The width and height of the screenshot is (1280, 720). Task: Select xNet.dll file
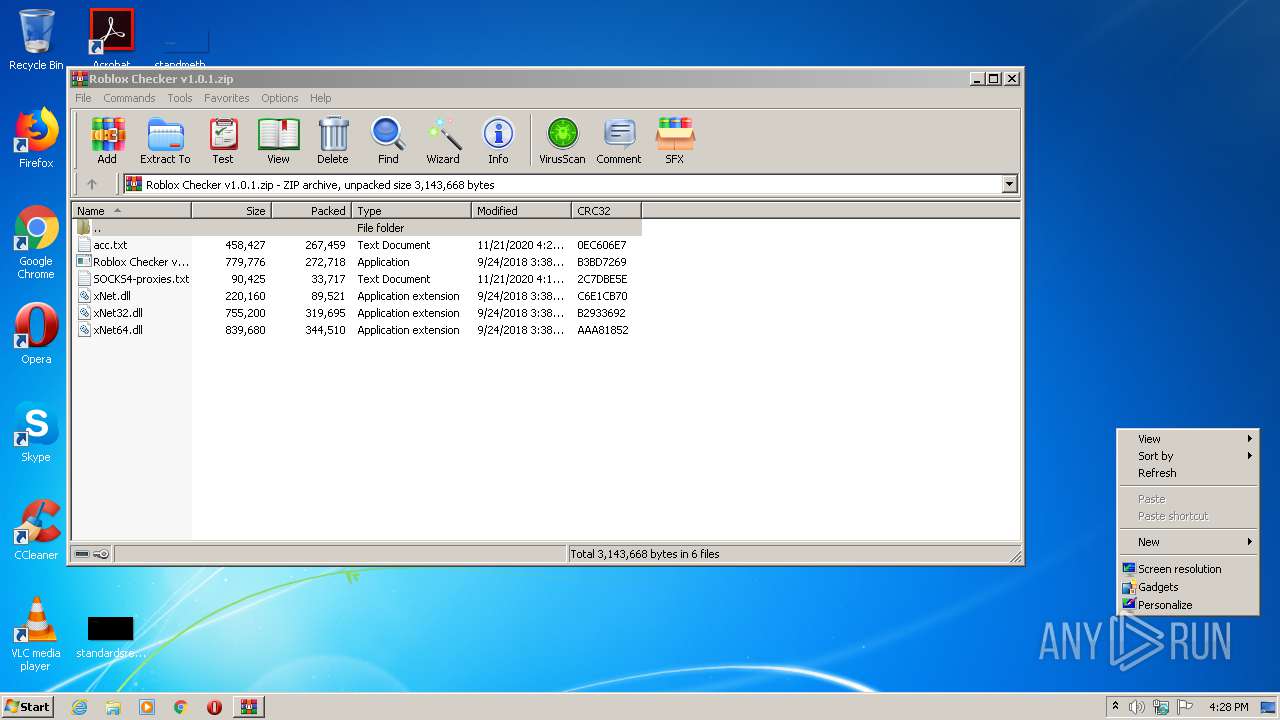click(357, 296)
